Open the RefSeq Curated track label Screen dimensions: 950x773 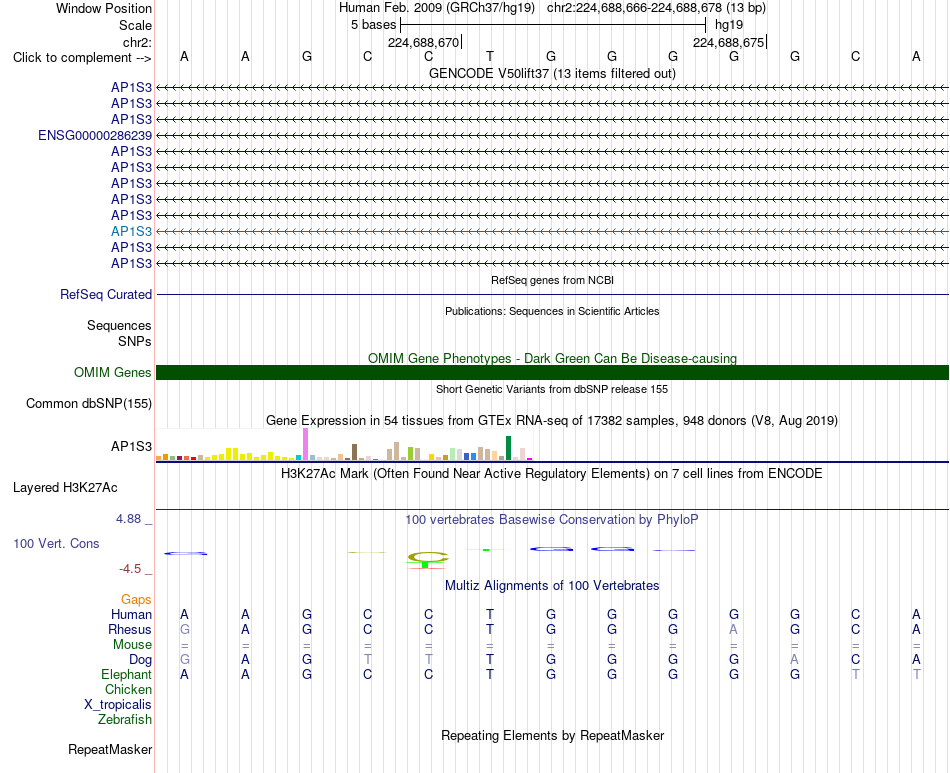tap(106, 294)
